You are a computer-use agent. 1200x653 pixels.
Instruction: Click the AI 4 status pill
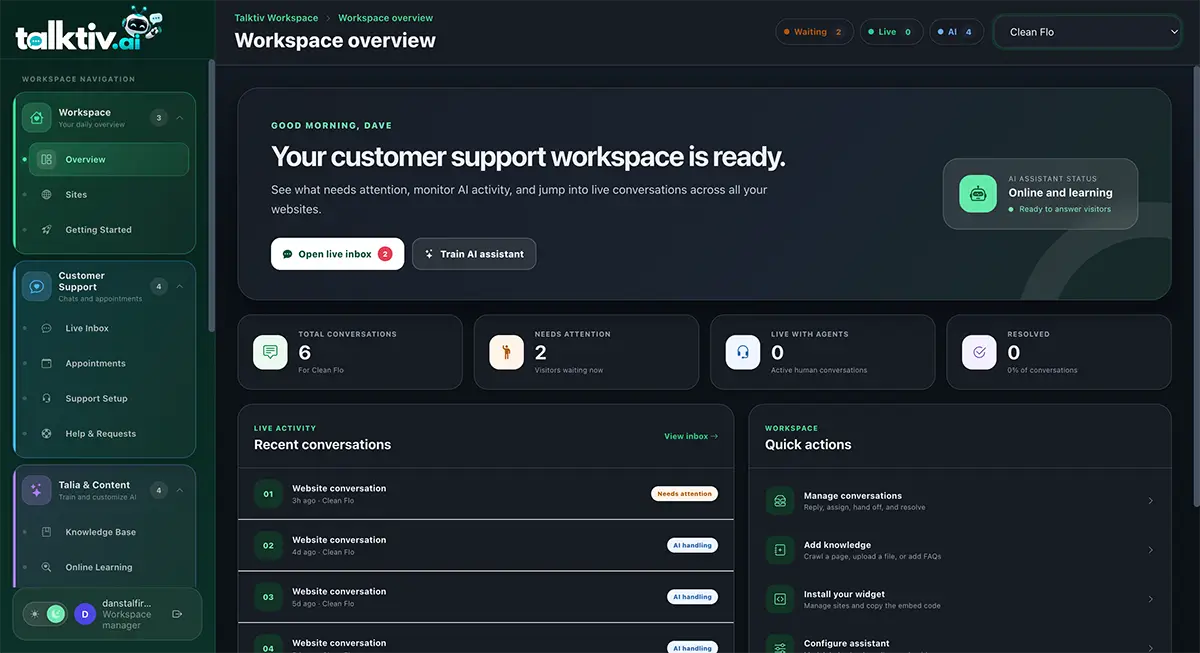[x=957, y=32]
